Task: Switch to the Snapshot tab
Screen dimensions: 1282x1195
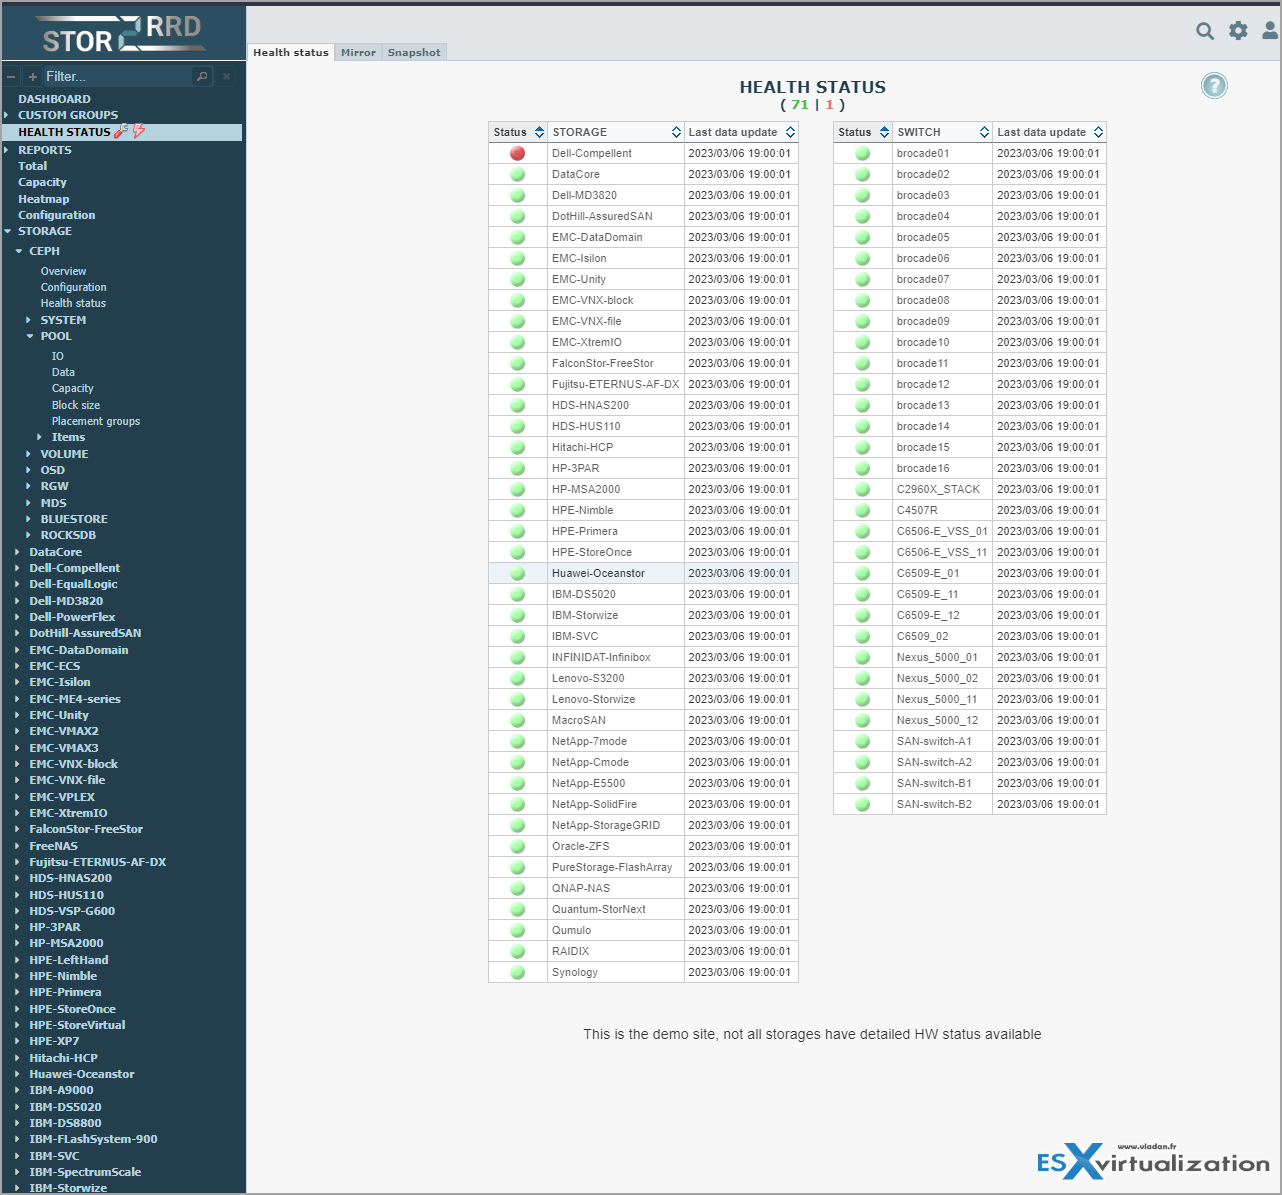Action: pos(414,52)
